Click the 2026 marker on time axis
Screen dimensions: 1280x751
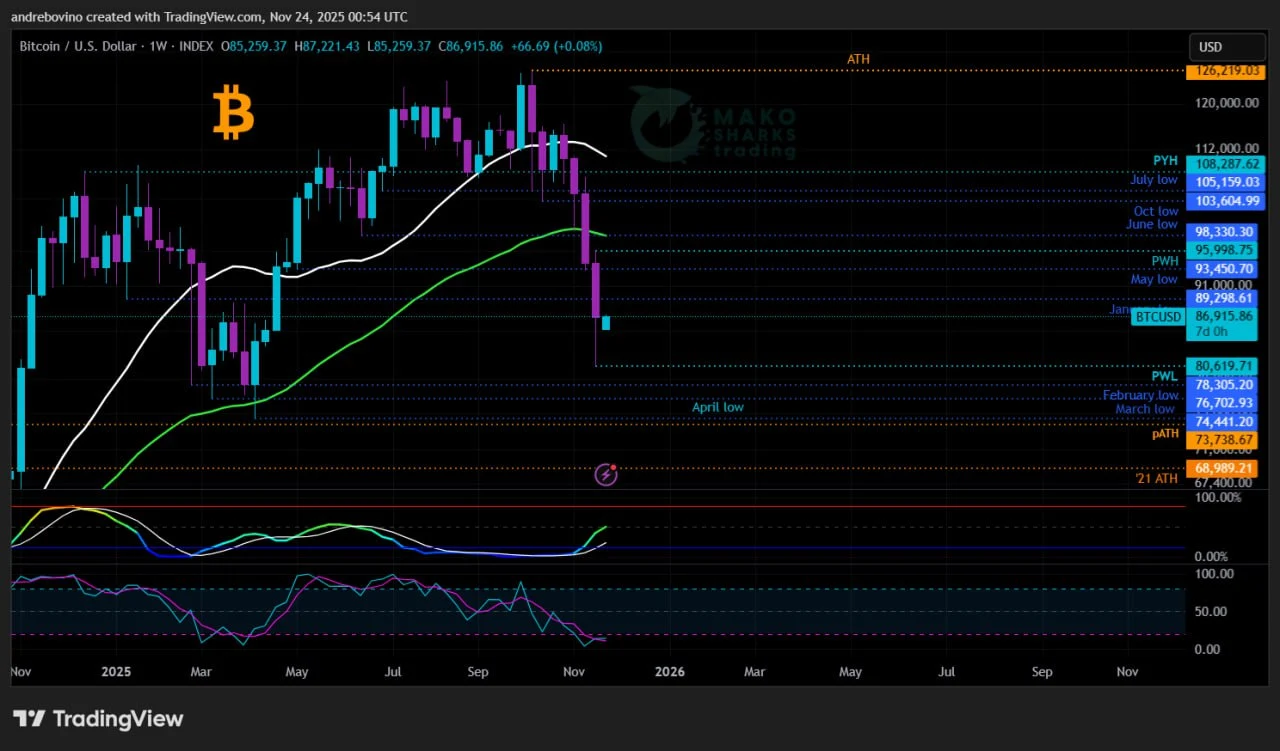point(669,672)
